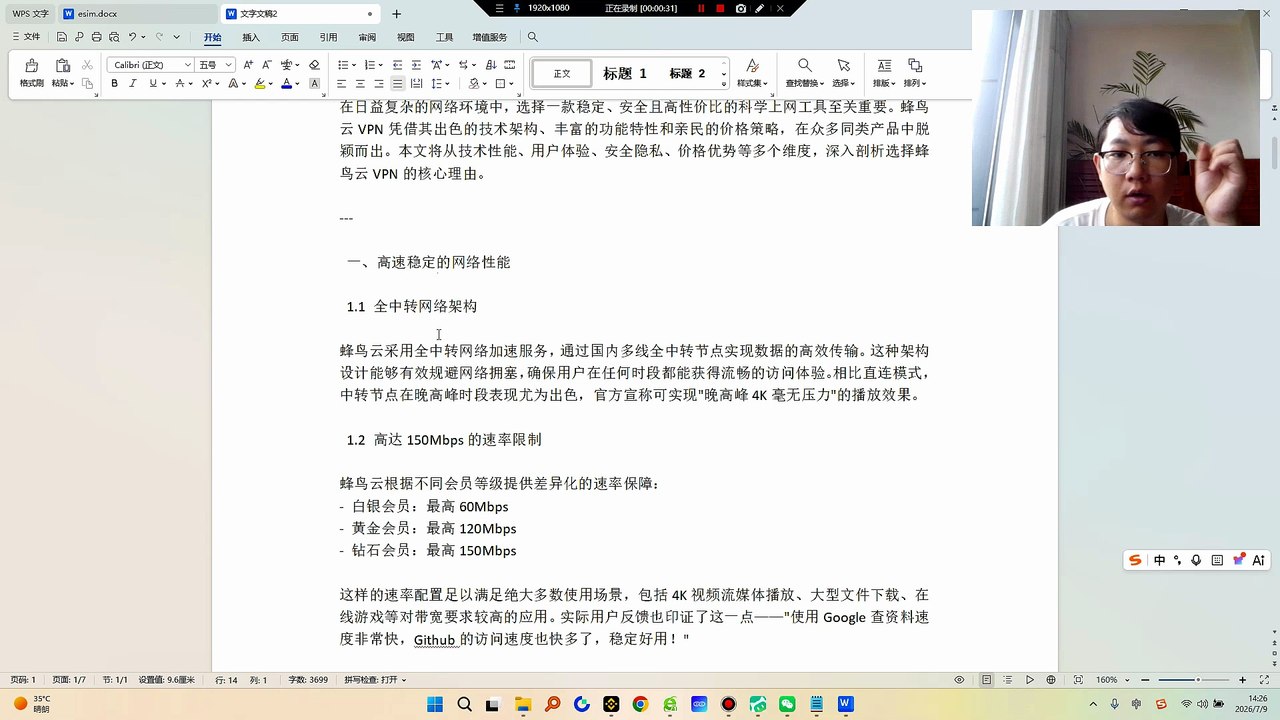Open the underline style dropdown arrow
1280x720 pixels.
tap(163, 84)
